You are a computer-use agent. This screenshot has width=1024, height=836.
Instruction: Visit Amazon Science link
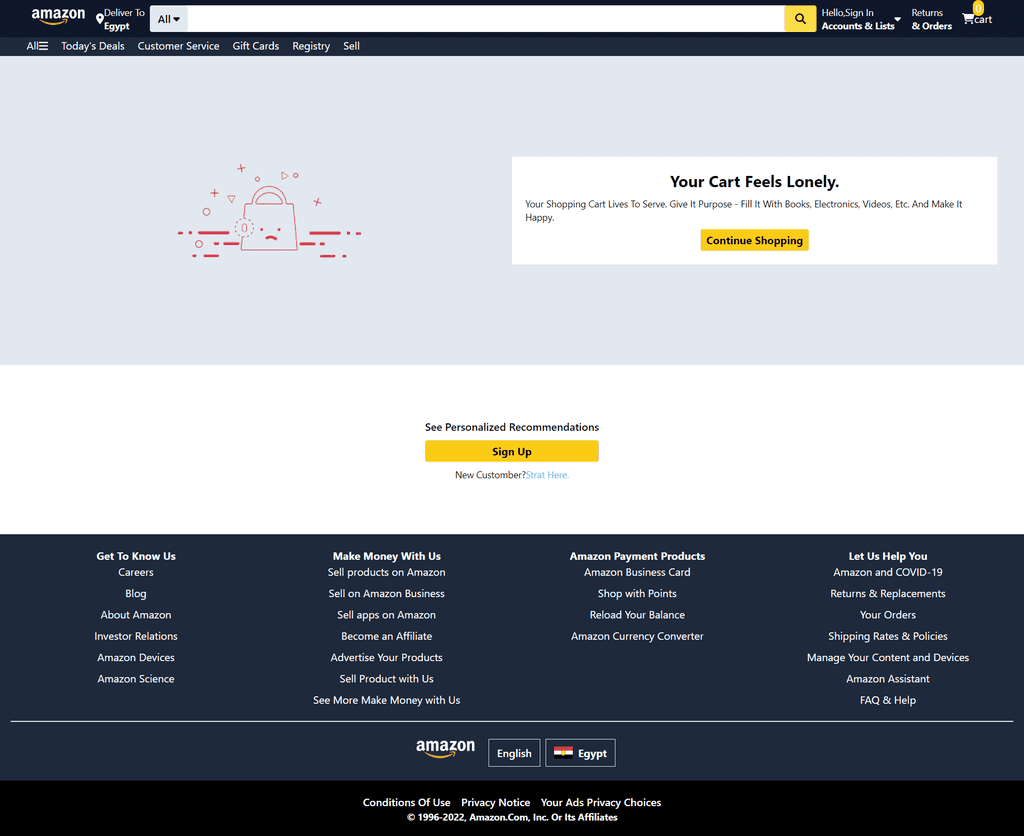coord(136,679)
